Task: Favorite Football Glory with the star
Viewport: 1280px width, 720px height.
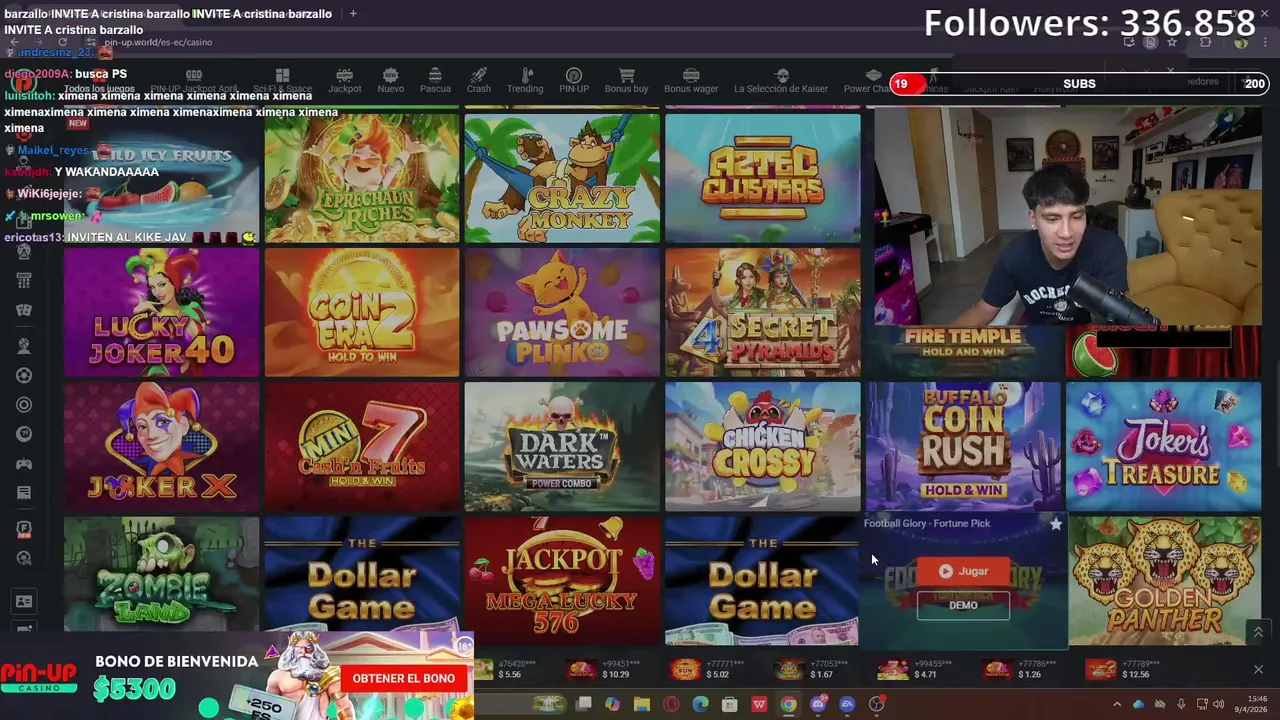Action: pos(1056,524)
